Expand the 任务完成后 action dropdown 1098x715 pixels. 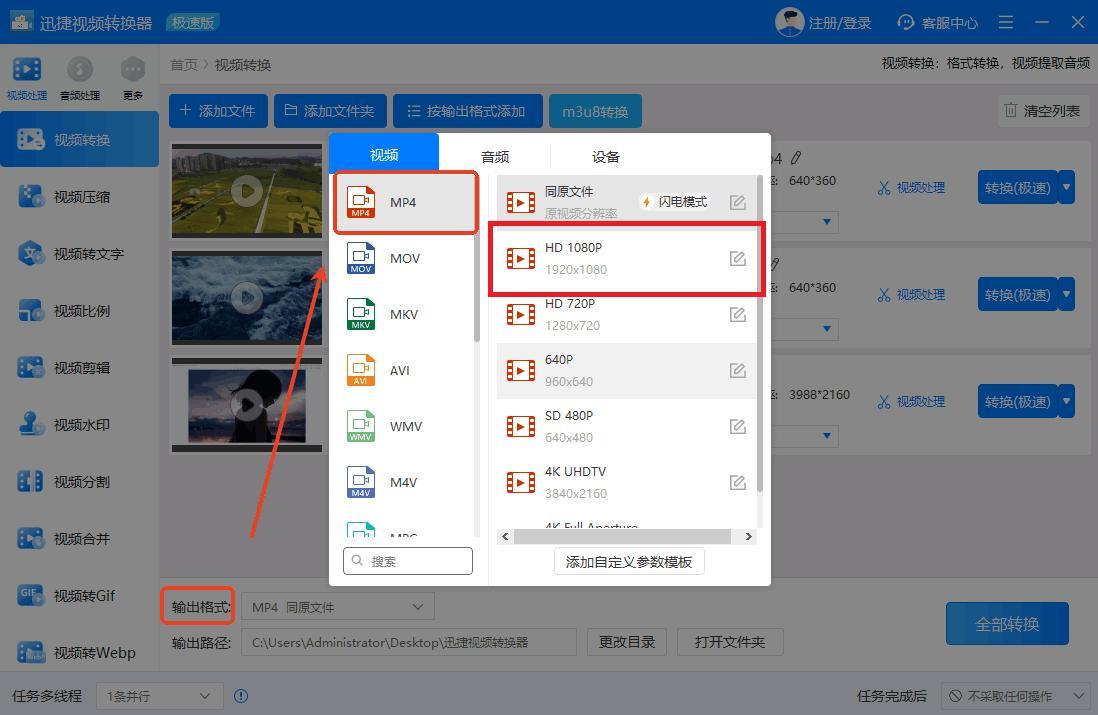point(1014,696)
